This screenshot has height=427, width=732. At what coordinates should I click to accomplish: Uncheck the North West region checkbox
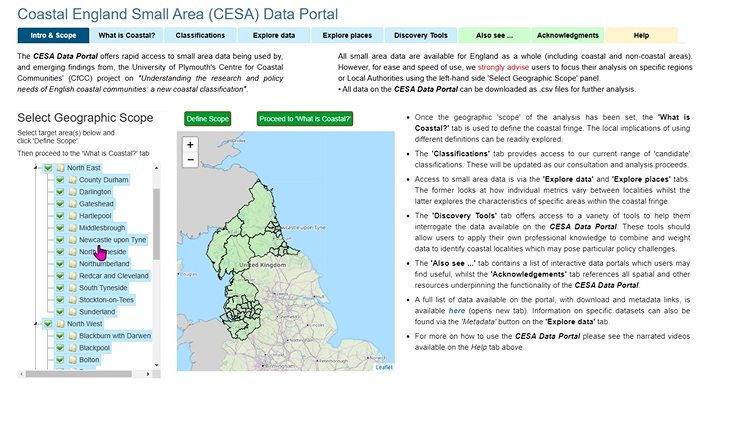48,324
